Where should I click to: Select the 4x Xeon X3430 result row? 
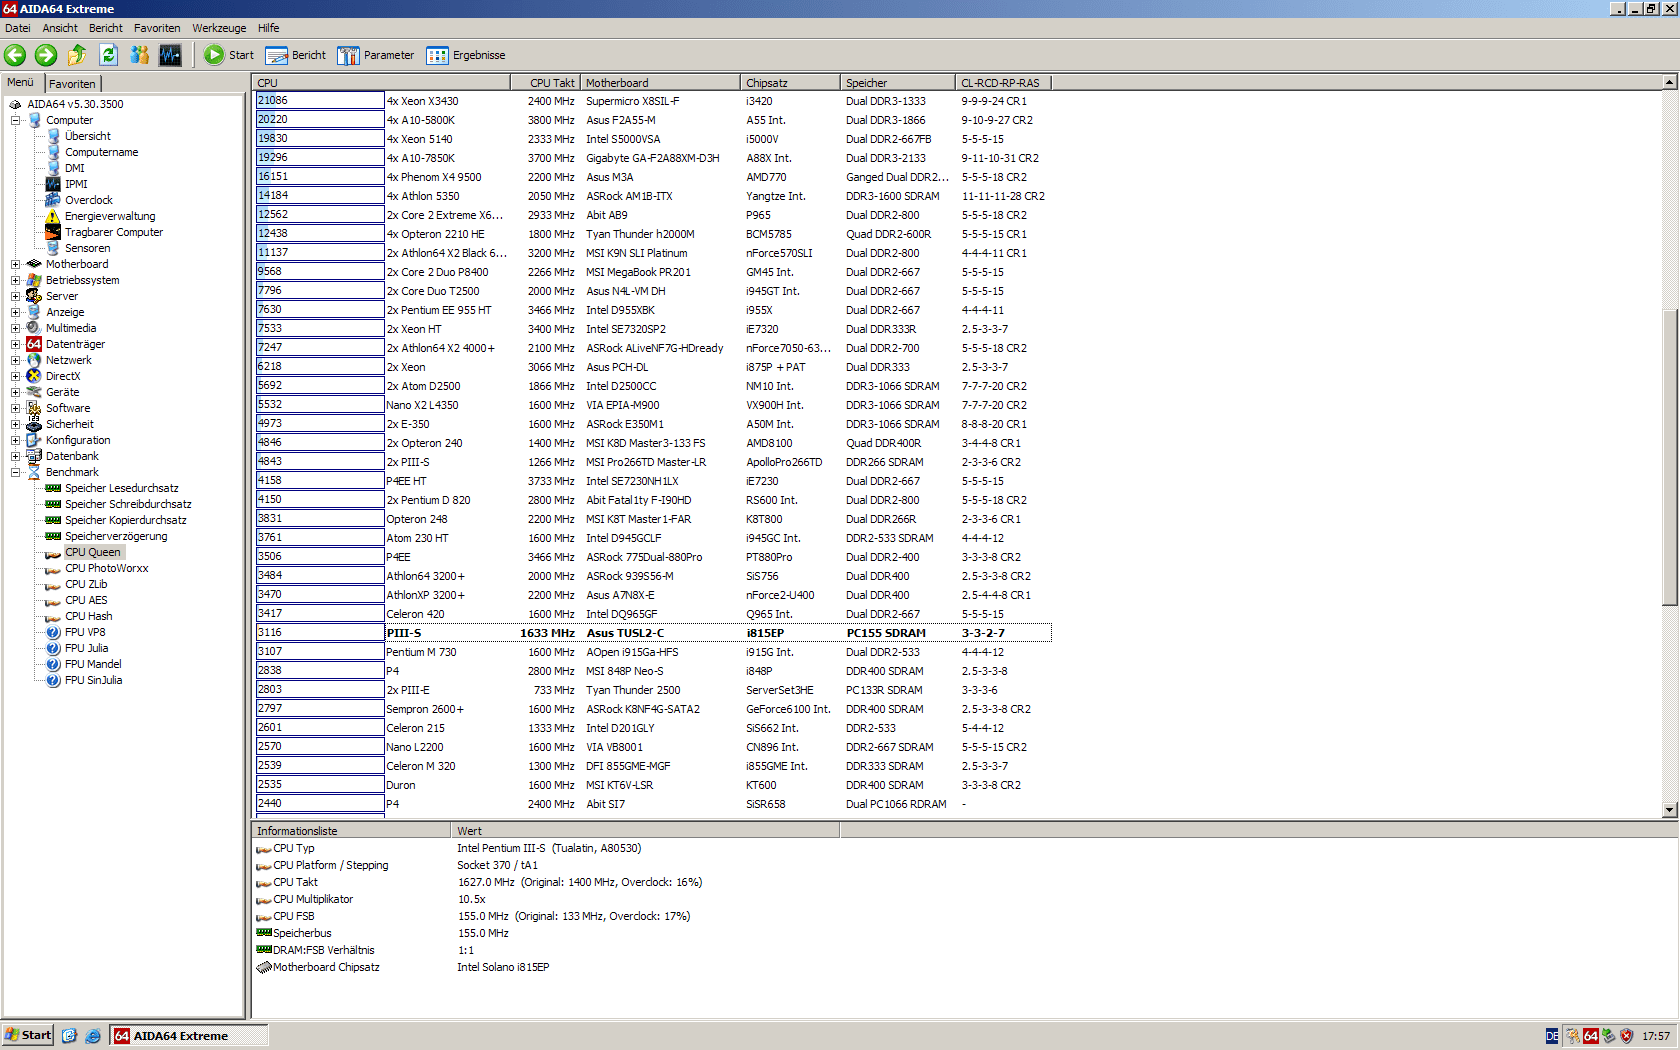click(x=653, y=101)
